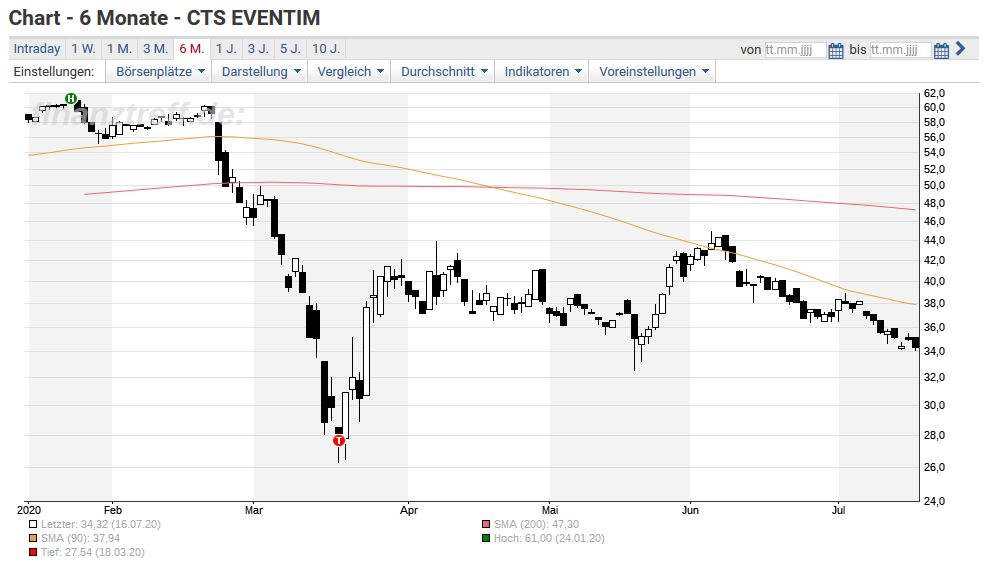This screenshot has height=573, width=990.
Task: Click the green H high marker on chart
Action: tap(71, 98)
